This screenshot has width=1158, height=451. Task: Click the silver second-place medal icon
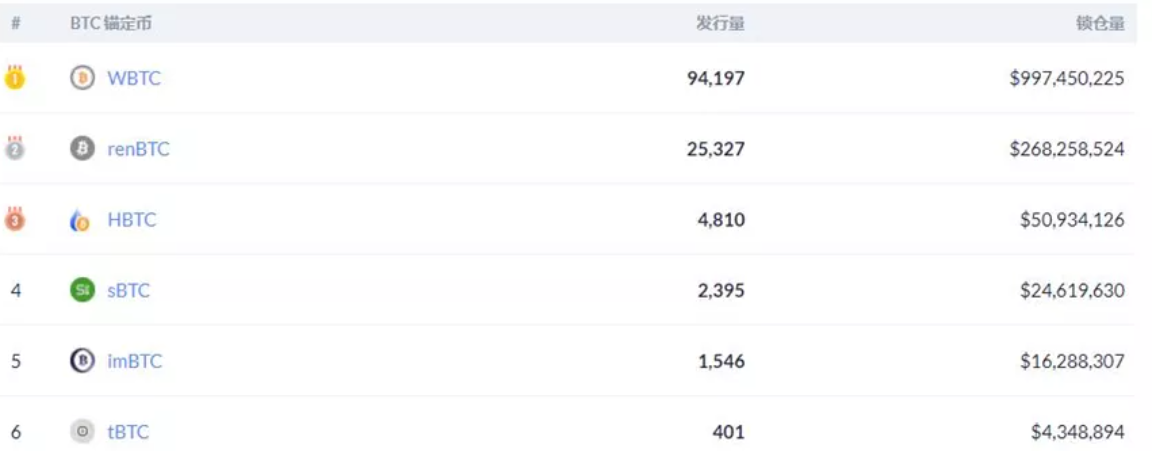[x=15, y=148]
